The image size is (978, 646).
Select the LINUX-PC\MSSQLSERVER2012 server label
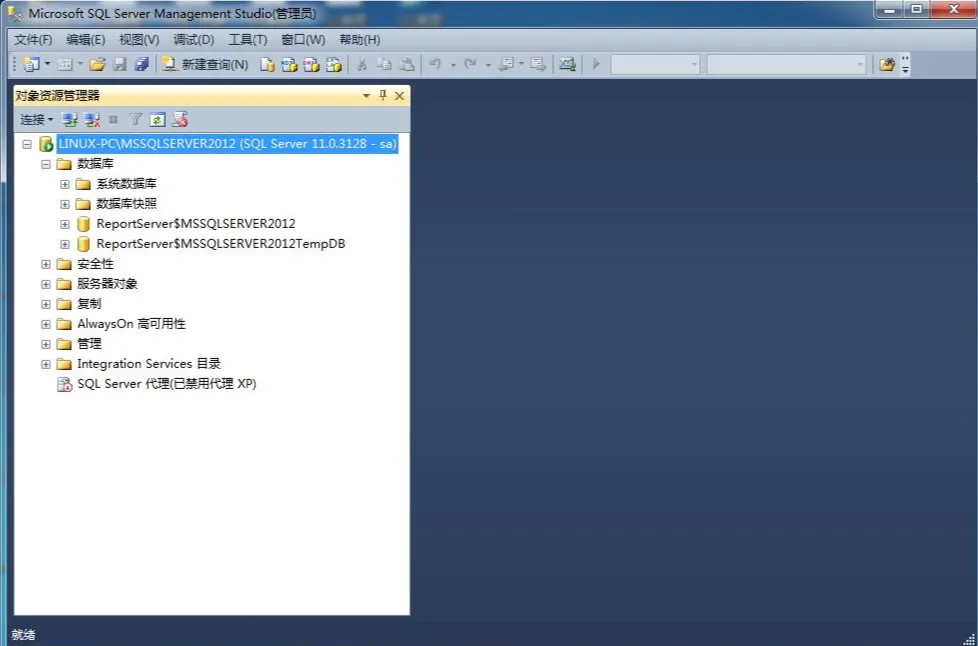(228, 144)
